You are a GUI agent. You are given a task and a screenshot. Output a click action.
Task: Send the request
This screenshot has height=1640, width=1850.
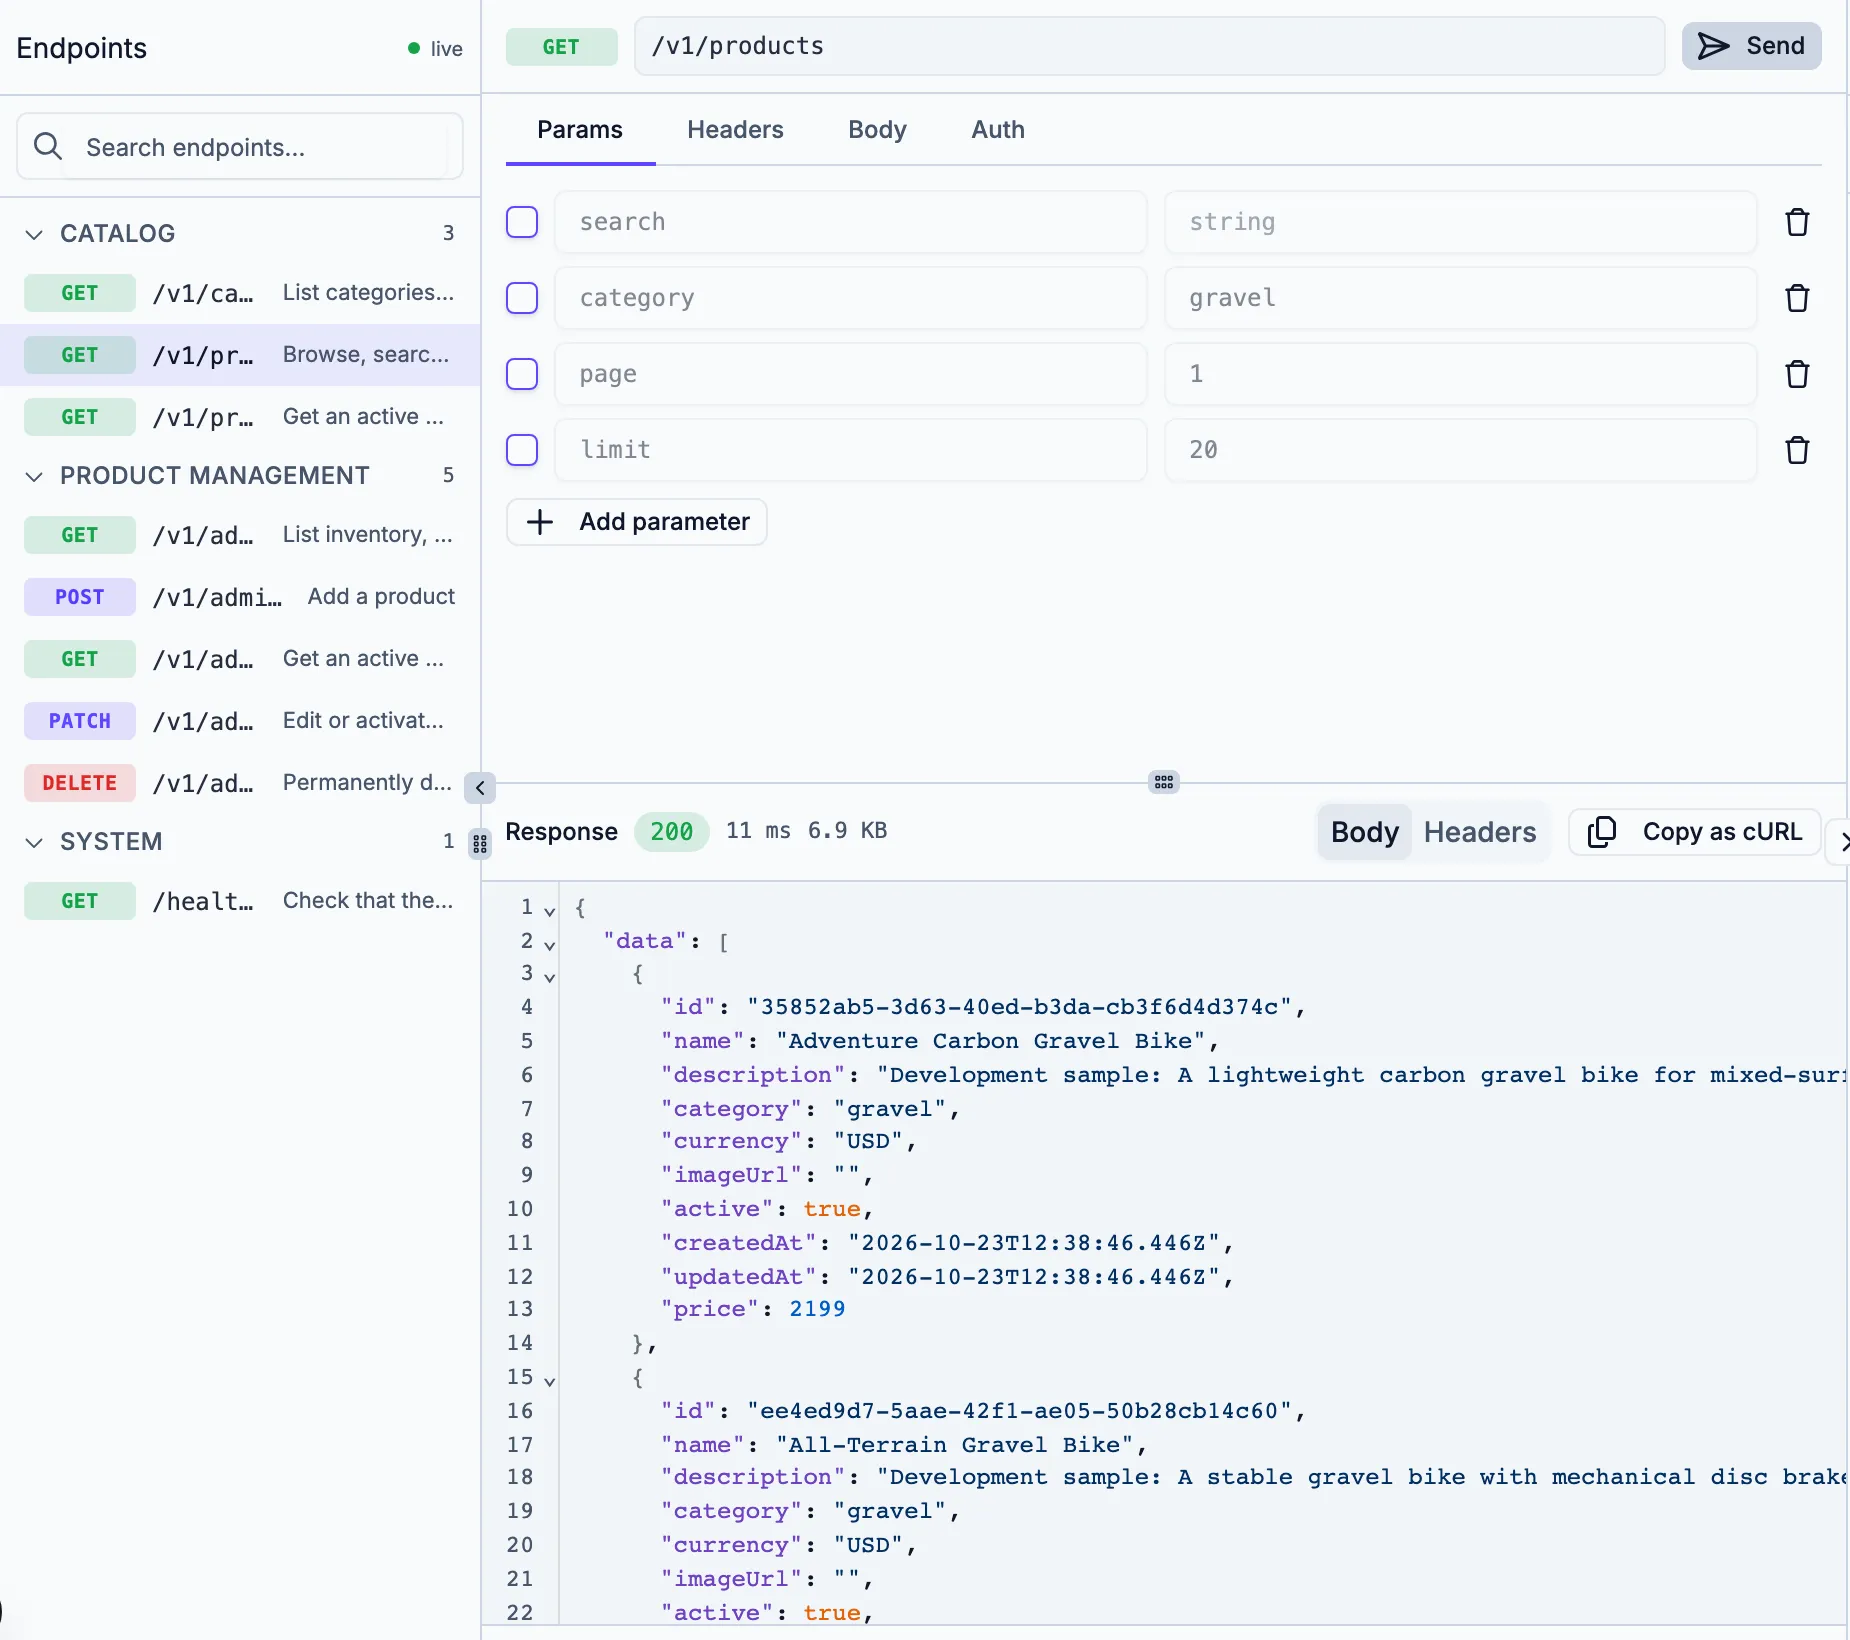pos(1752,46)
